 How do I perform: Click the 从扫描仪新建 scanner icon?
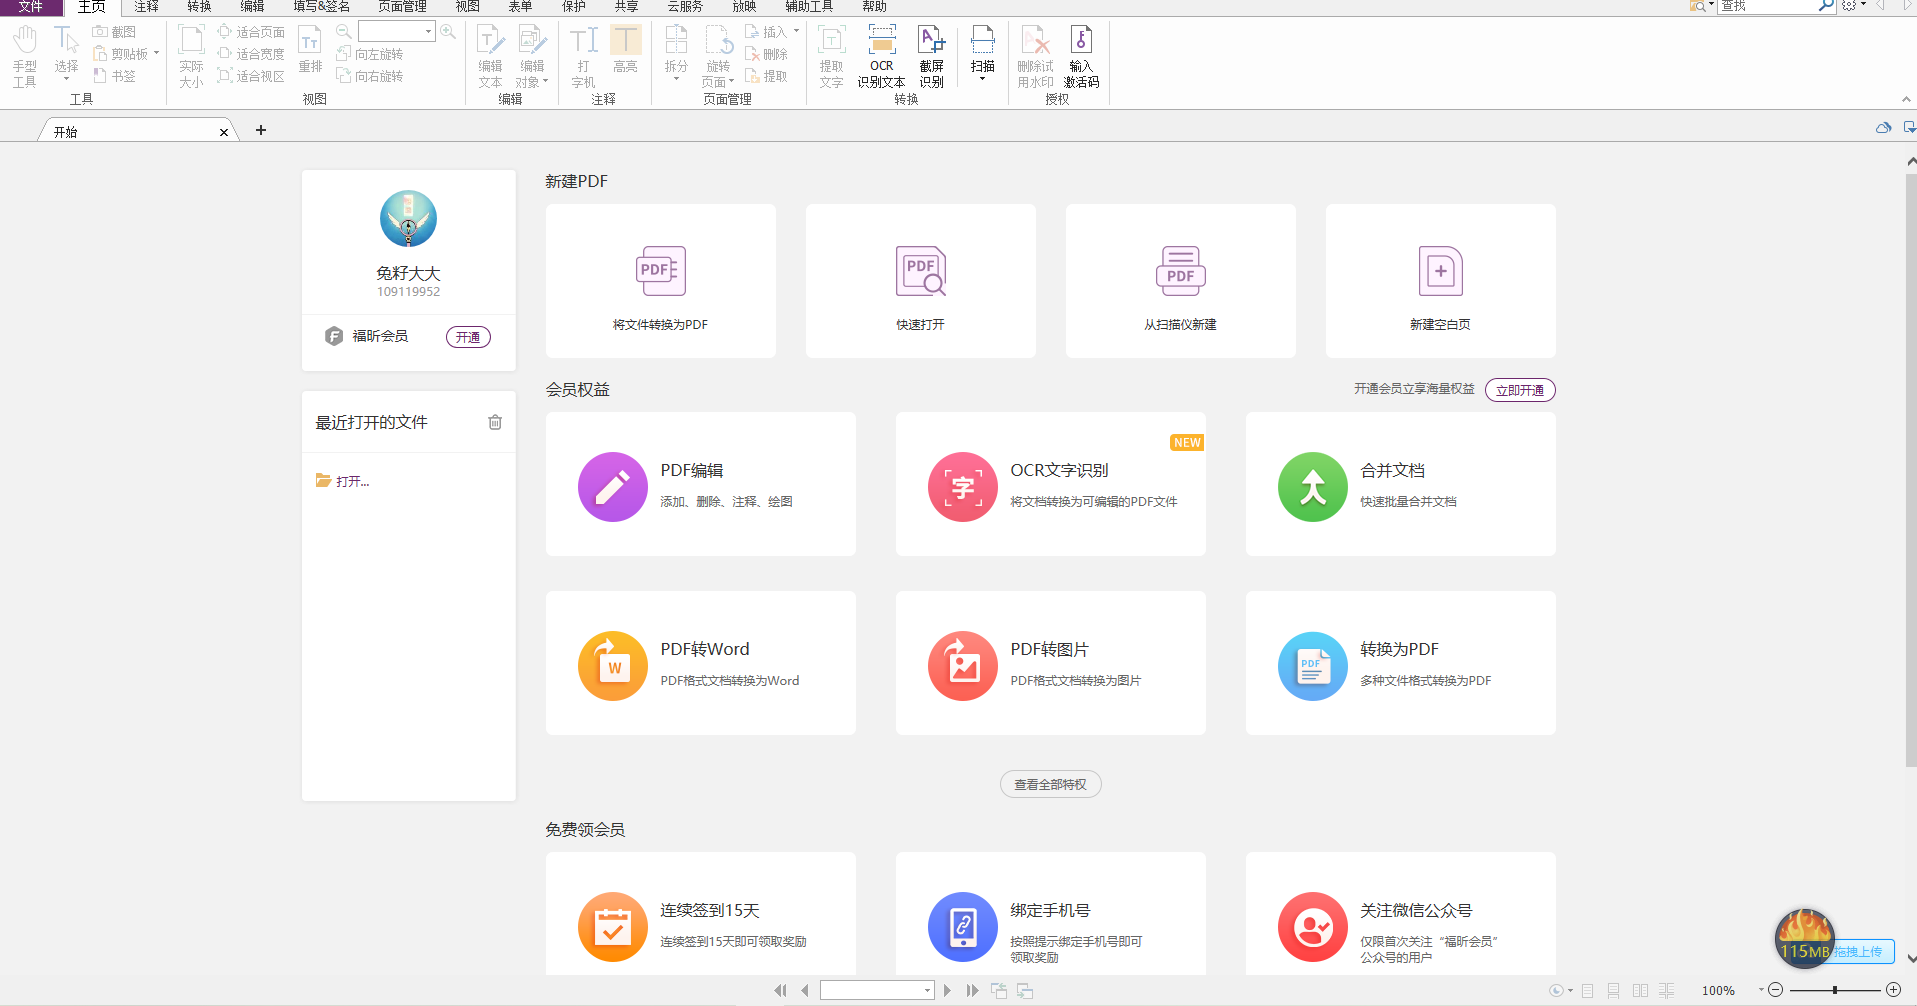click(x=1180, y=271)
